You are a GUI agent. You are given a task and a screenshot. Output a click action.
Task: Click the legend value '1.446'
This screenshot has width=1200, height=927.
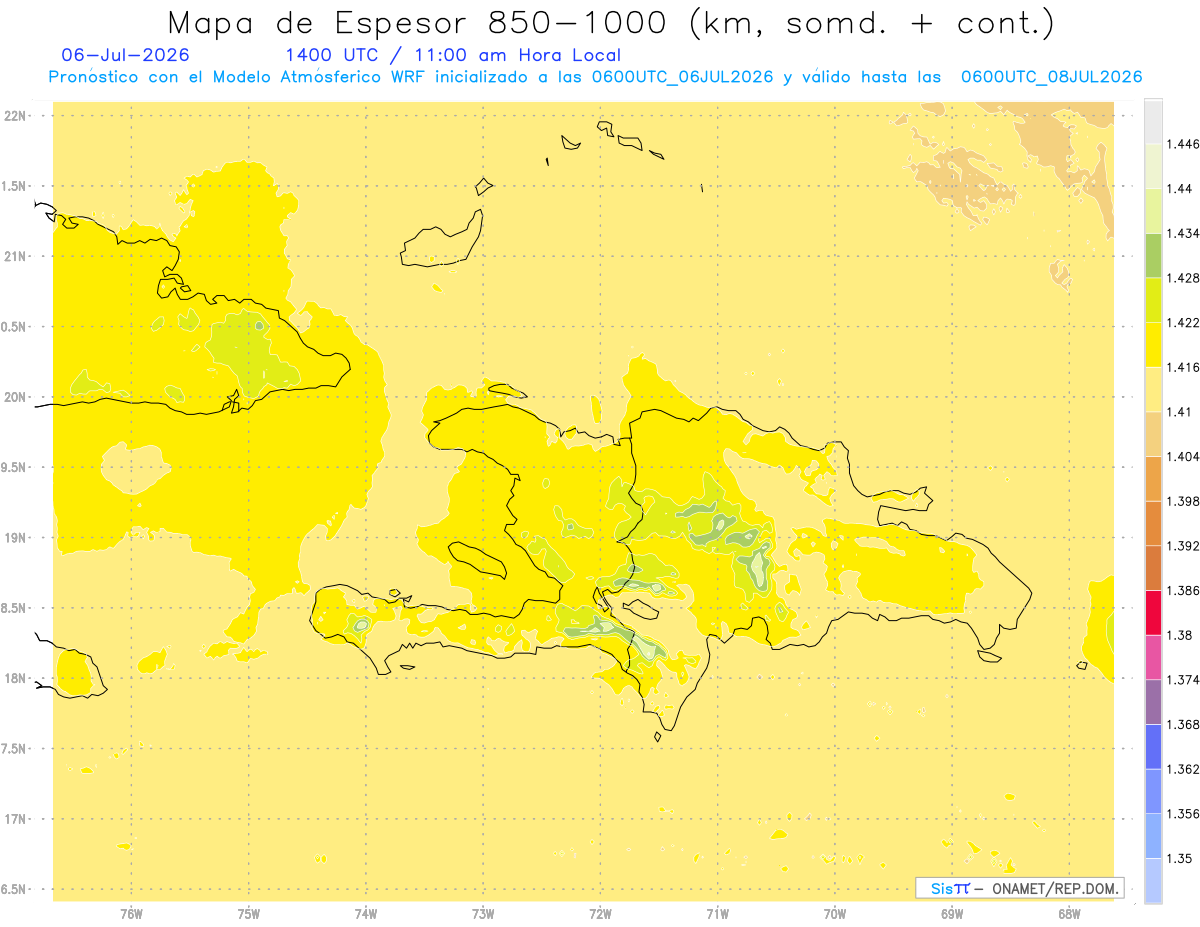click(1183, 145)
